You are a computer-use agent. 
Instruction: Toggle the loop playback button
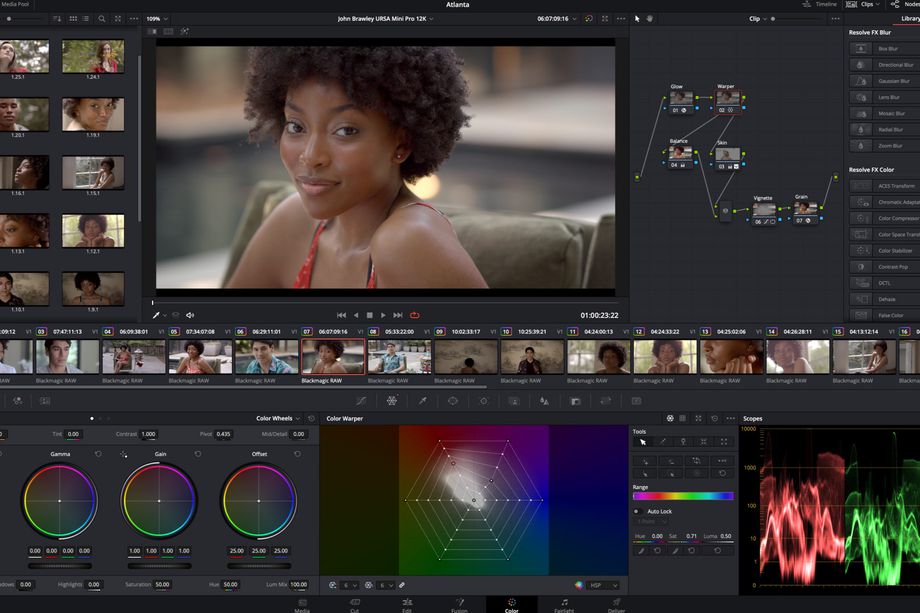(414, 315)
